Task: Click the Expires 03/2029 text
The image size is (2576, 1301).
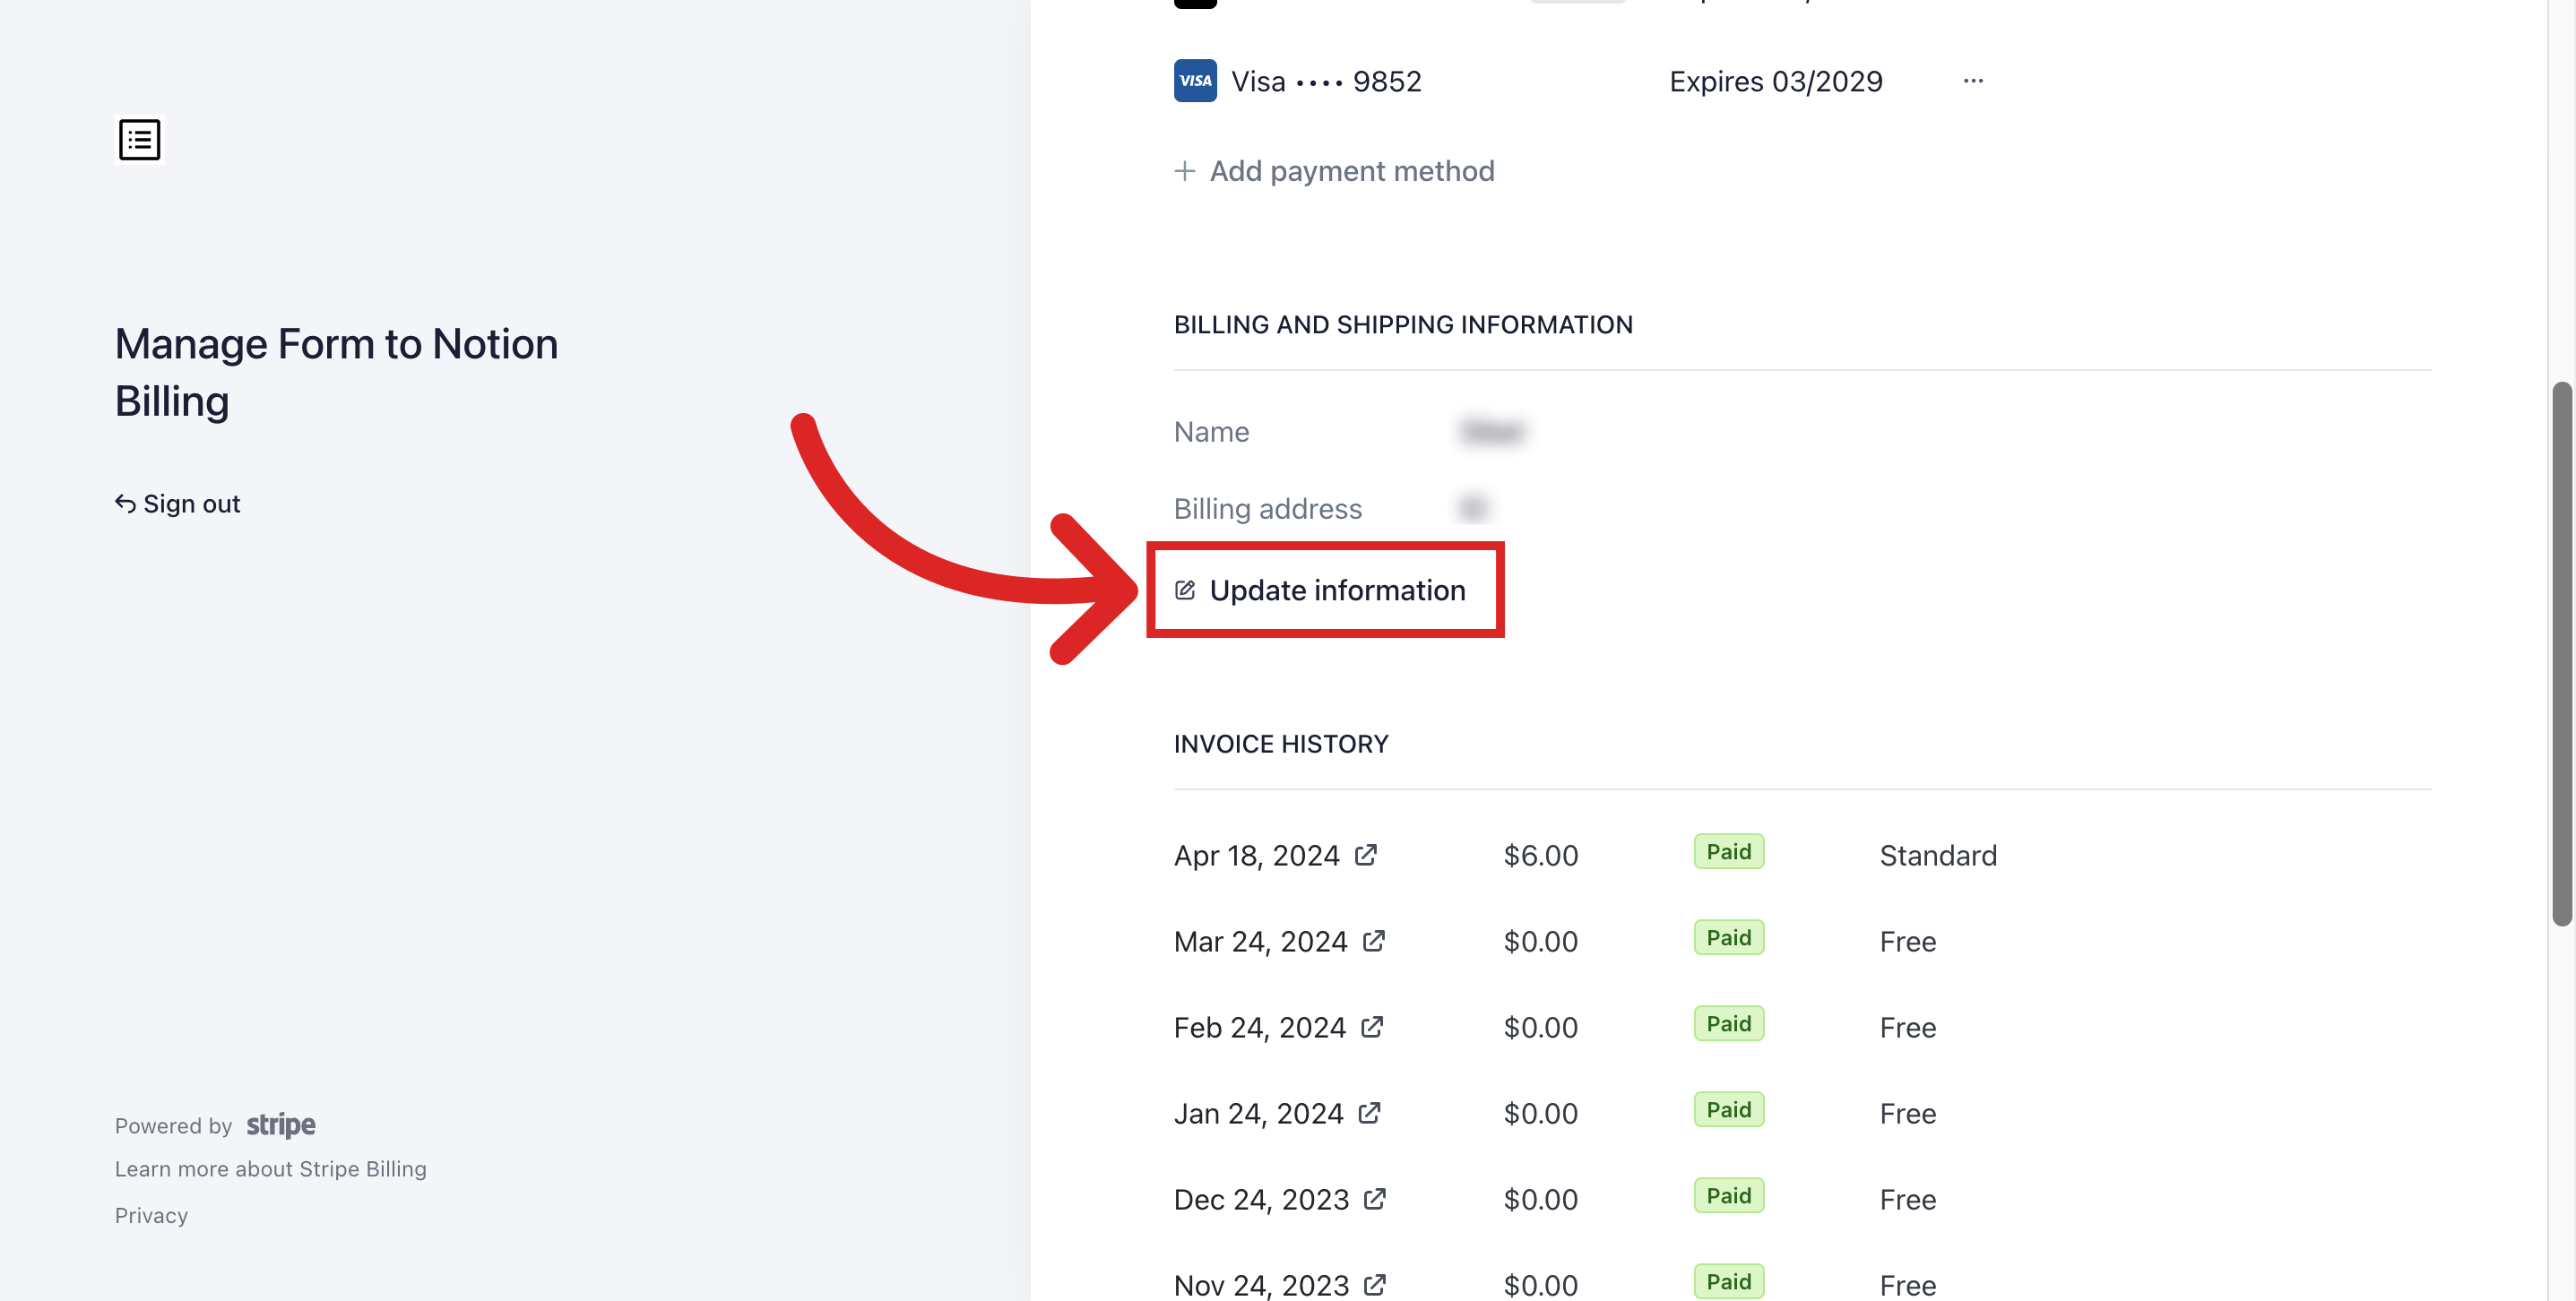Action: coord(1776,81)
